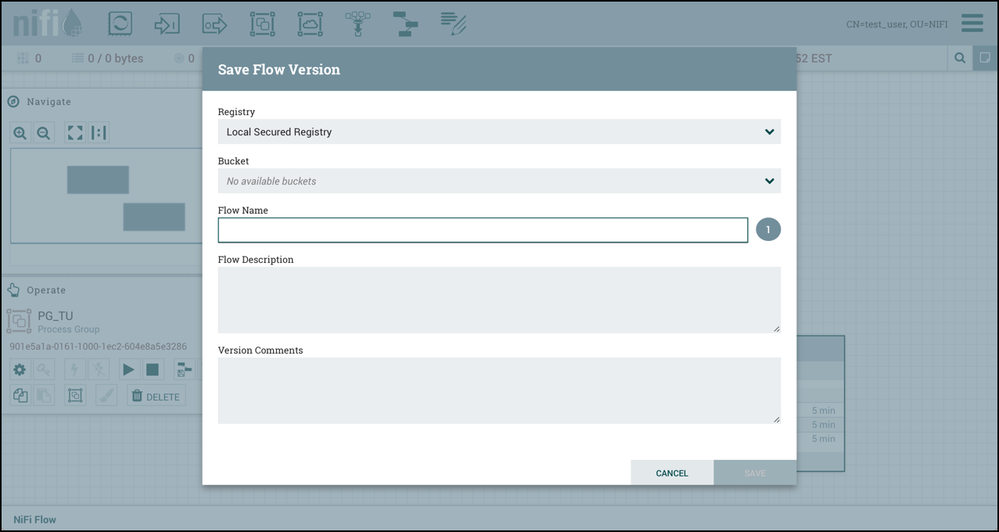Select the Output Port toolbar icon

pyautogui.click(x=215, y=24)
